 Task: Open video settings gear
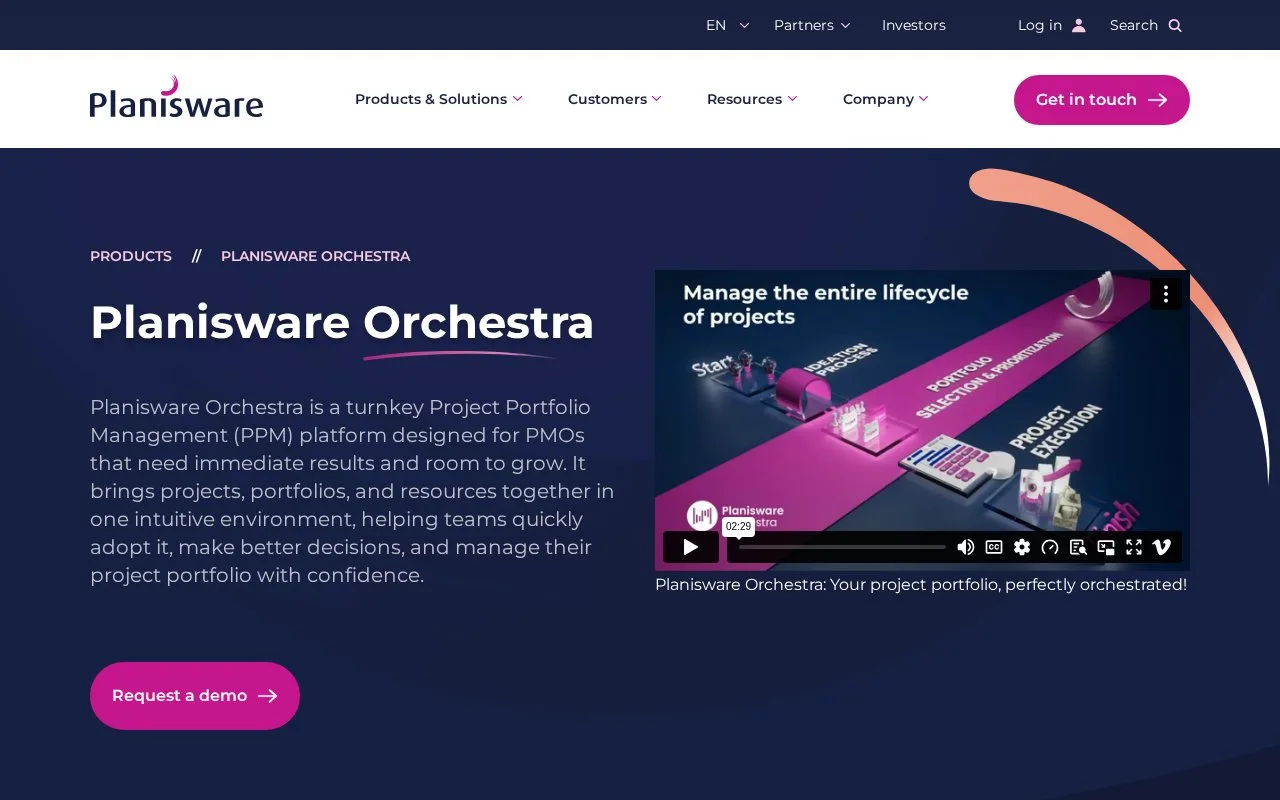(x=1022, y=547)
